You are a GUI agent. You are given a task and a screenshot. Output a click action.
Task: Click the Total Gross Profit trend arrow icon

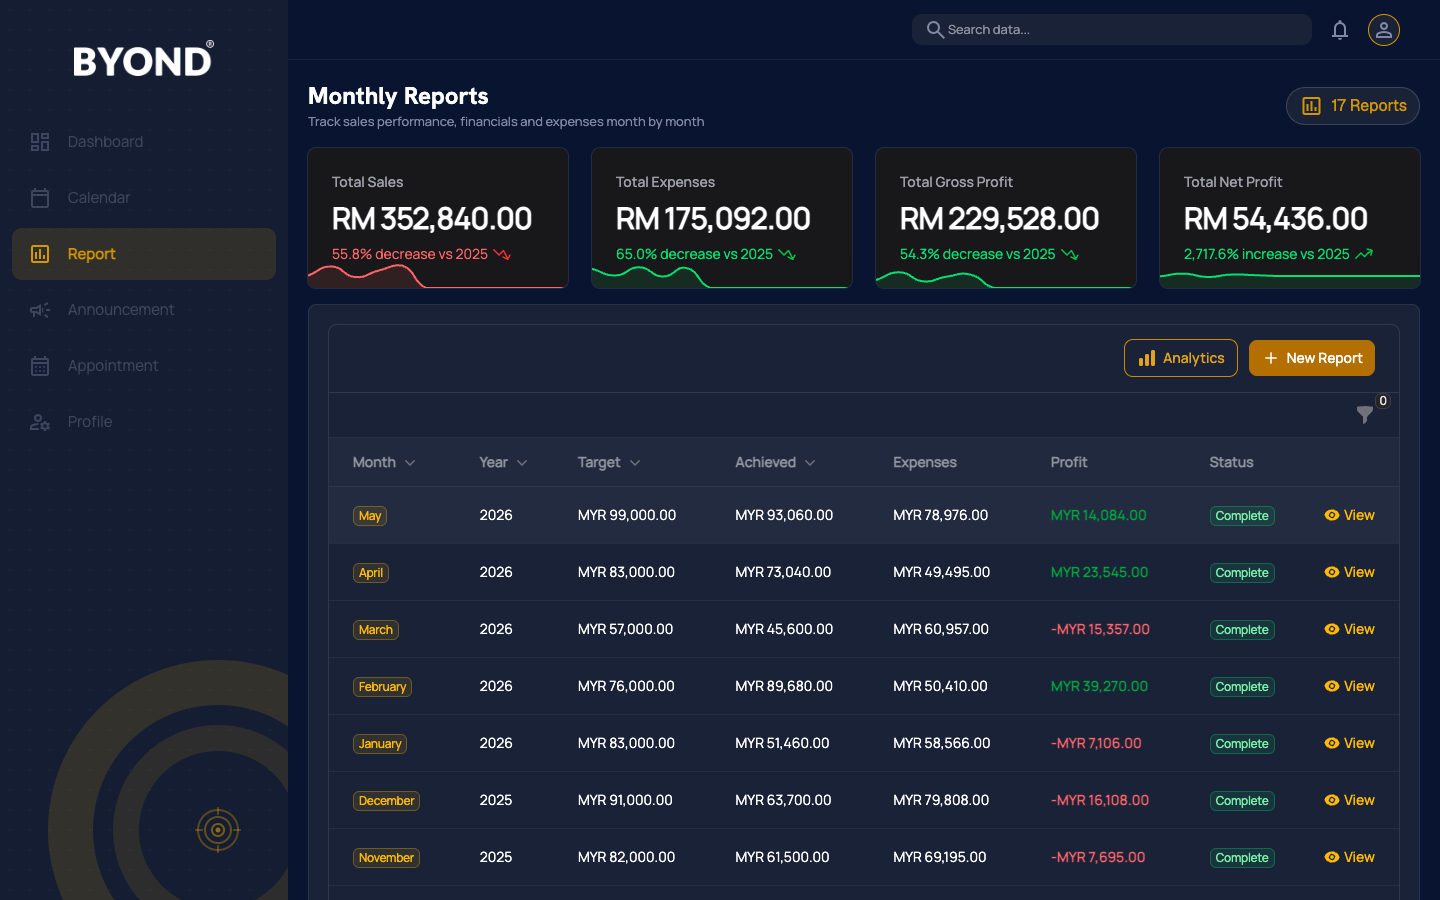(x=1070, y=255)
